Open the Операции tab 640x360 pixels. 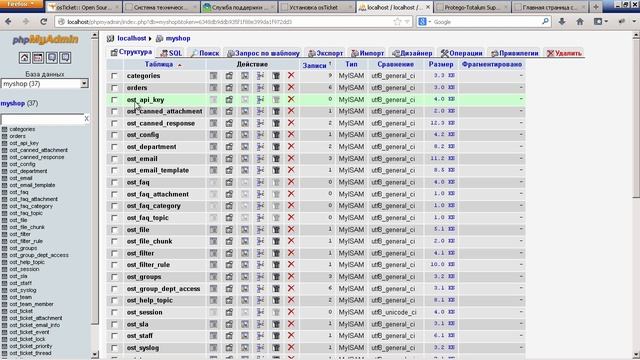[x=462, y=53]
